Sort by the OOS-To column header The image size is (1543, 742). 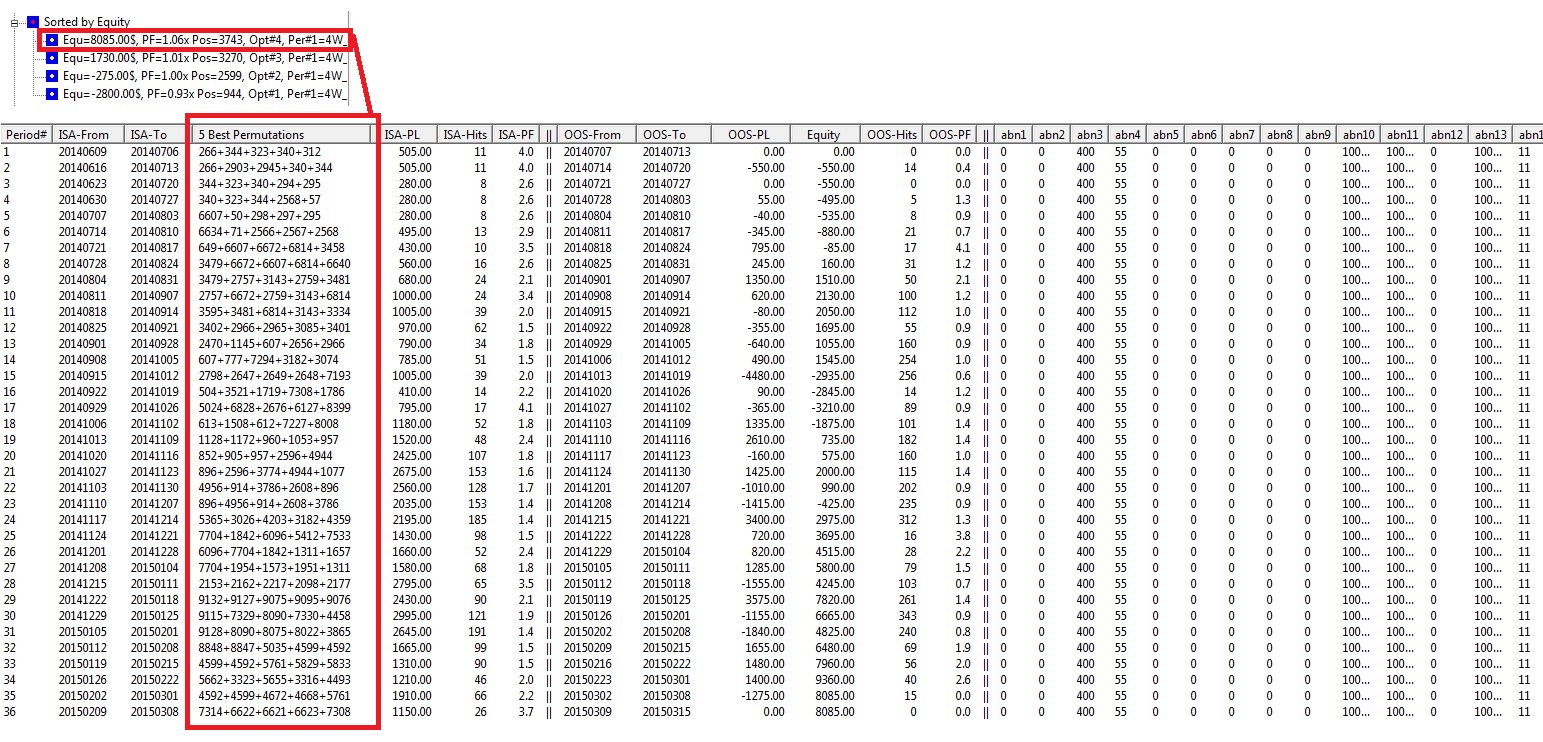(674, 134)
